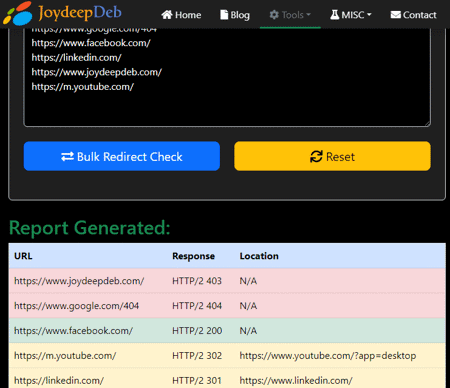Expand the MISC dropdown menu
This screenshot has width=450, height=388.
click(351, 15)
